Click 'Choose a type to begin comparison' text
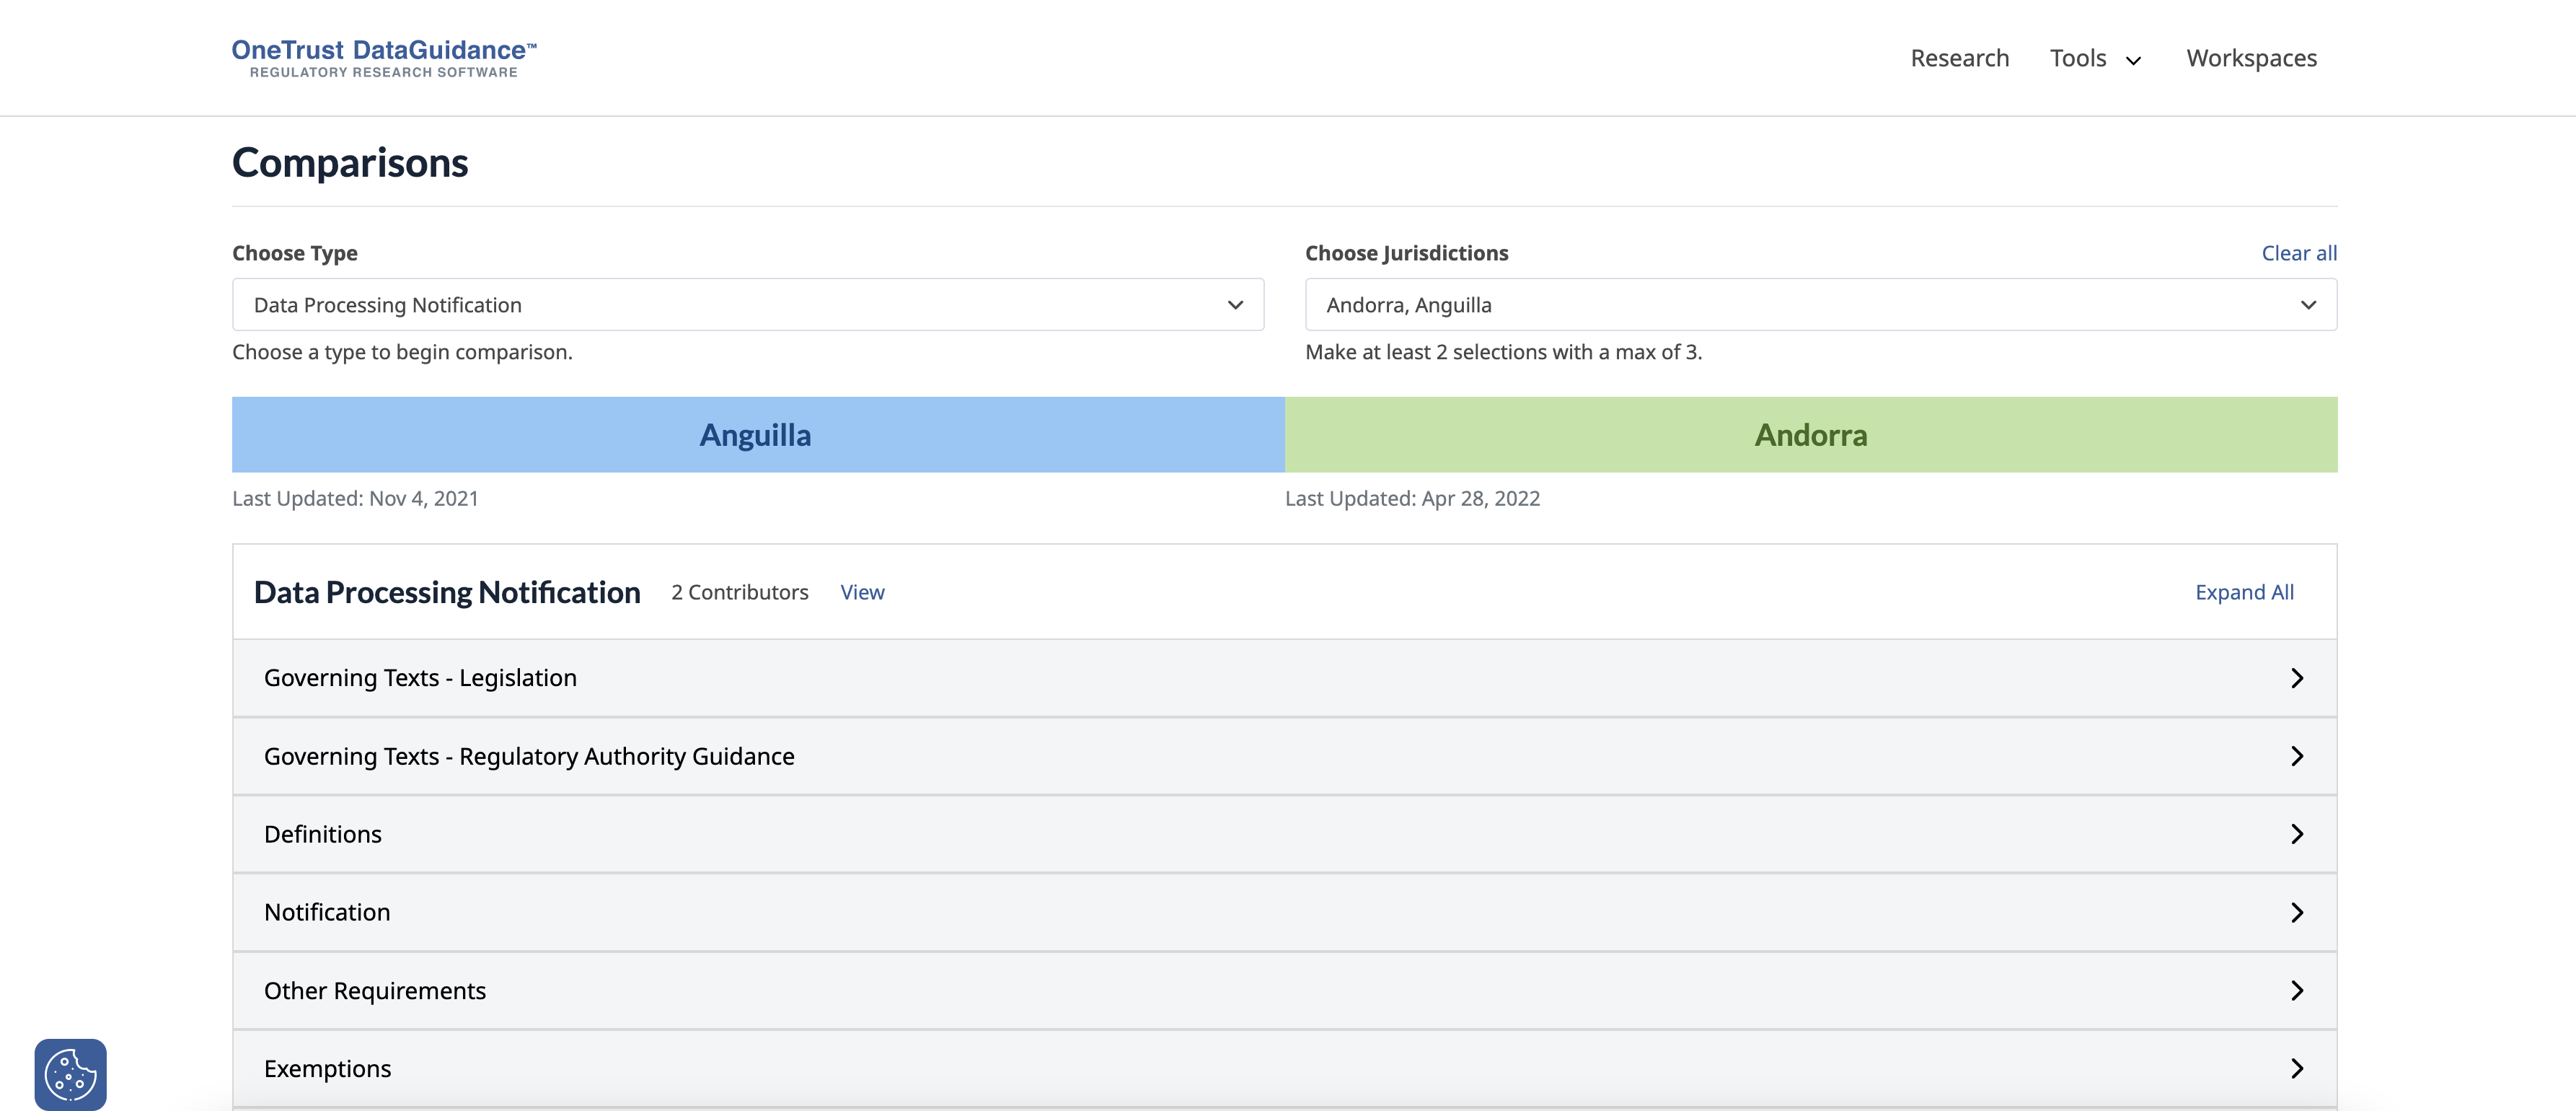 [402, 352]
